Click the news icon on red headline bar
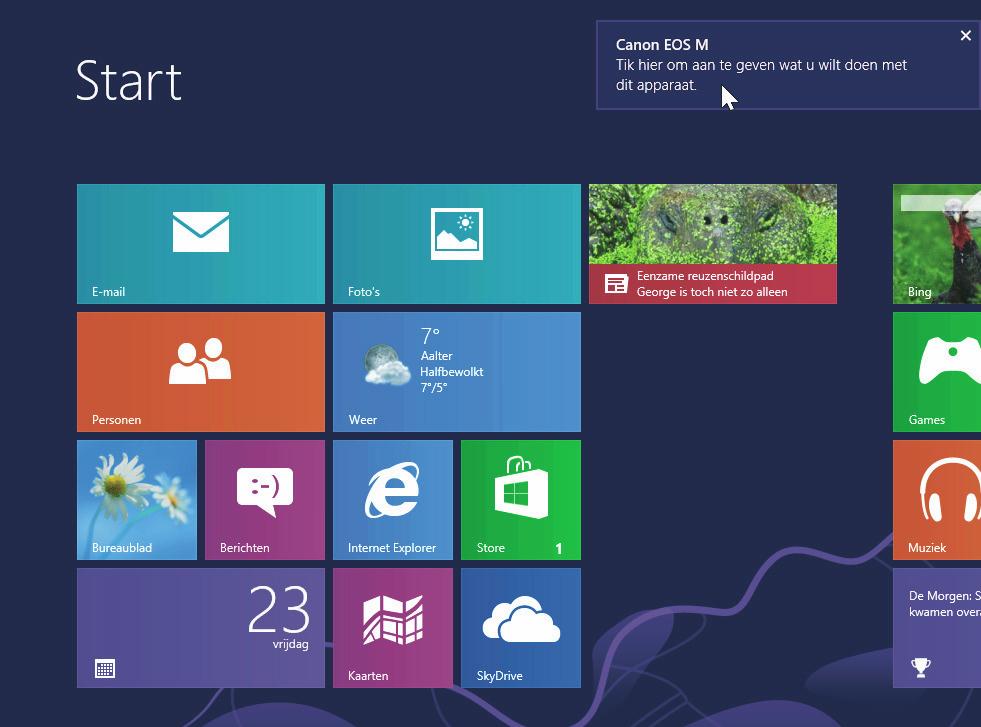This screenshot has width=981, height=727. click(616, 283)
